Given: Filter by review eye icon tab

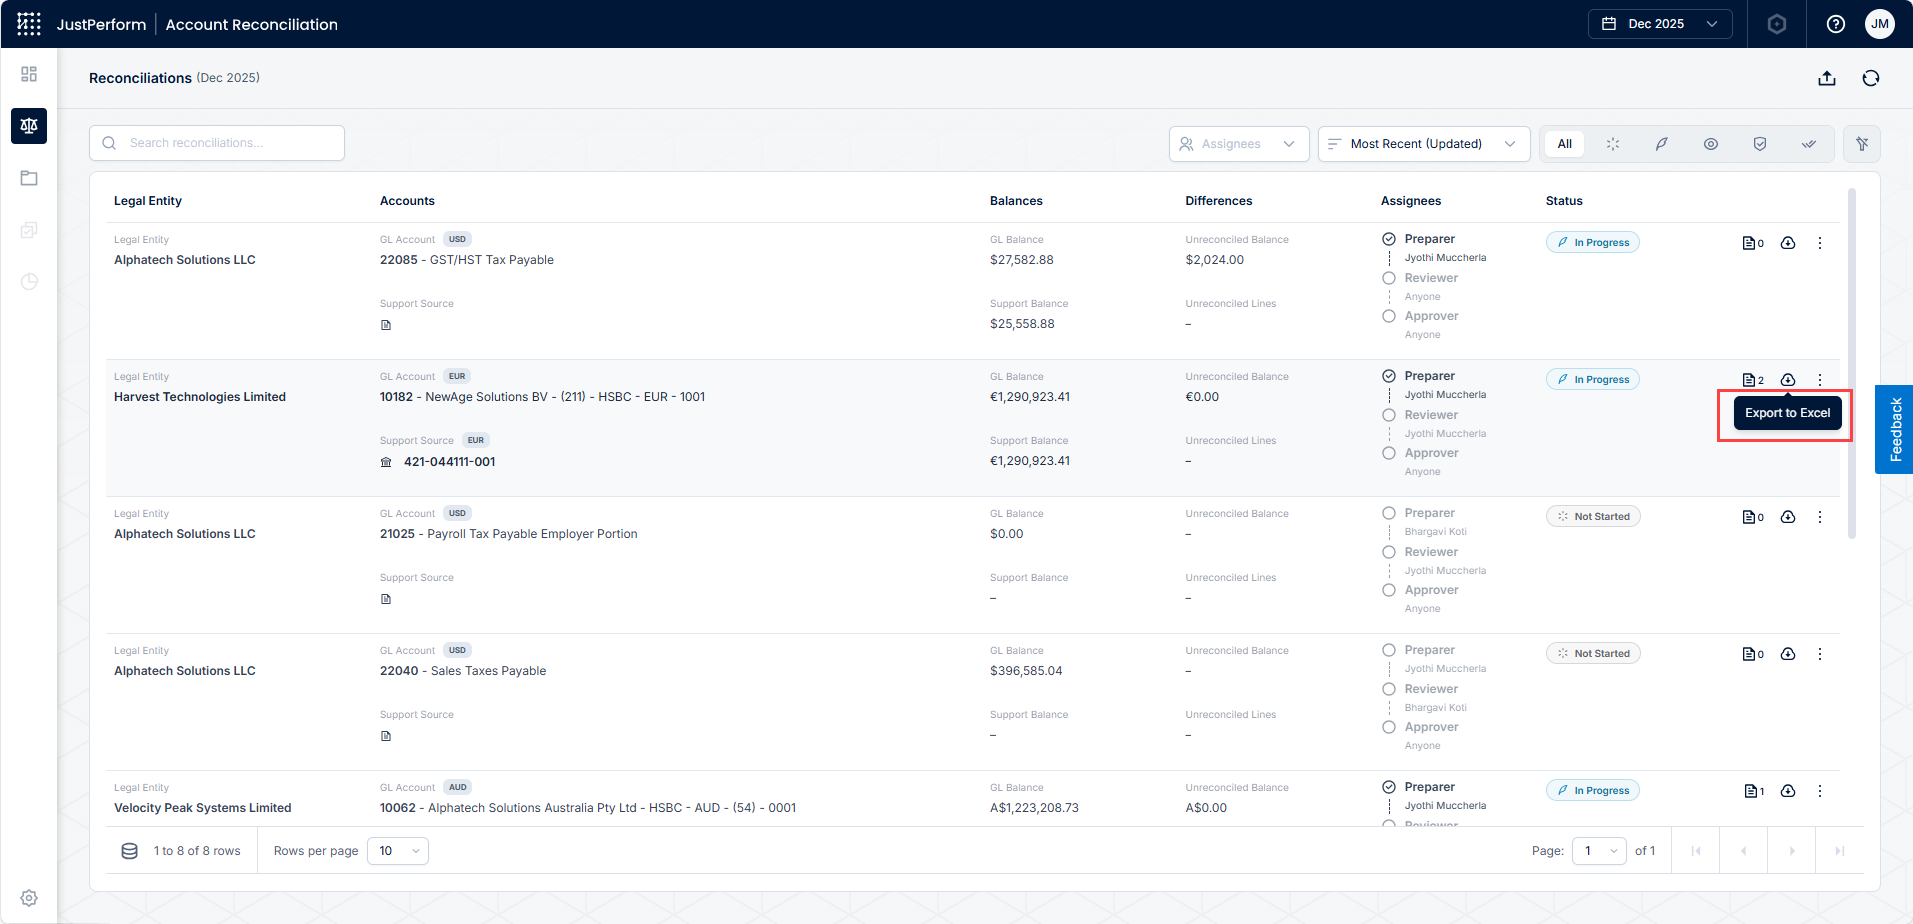Looking at the screenshot, I should pos(1711,144).
